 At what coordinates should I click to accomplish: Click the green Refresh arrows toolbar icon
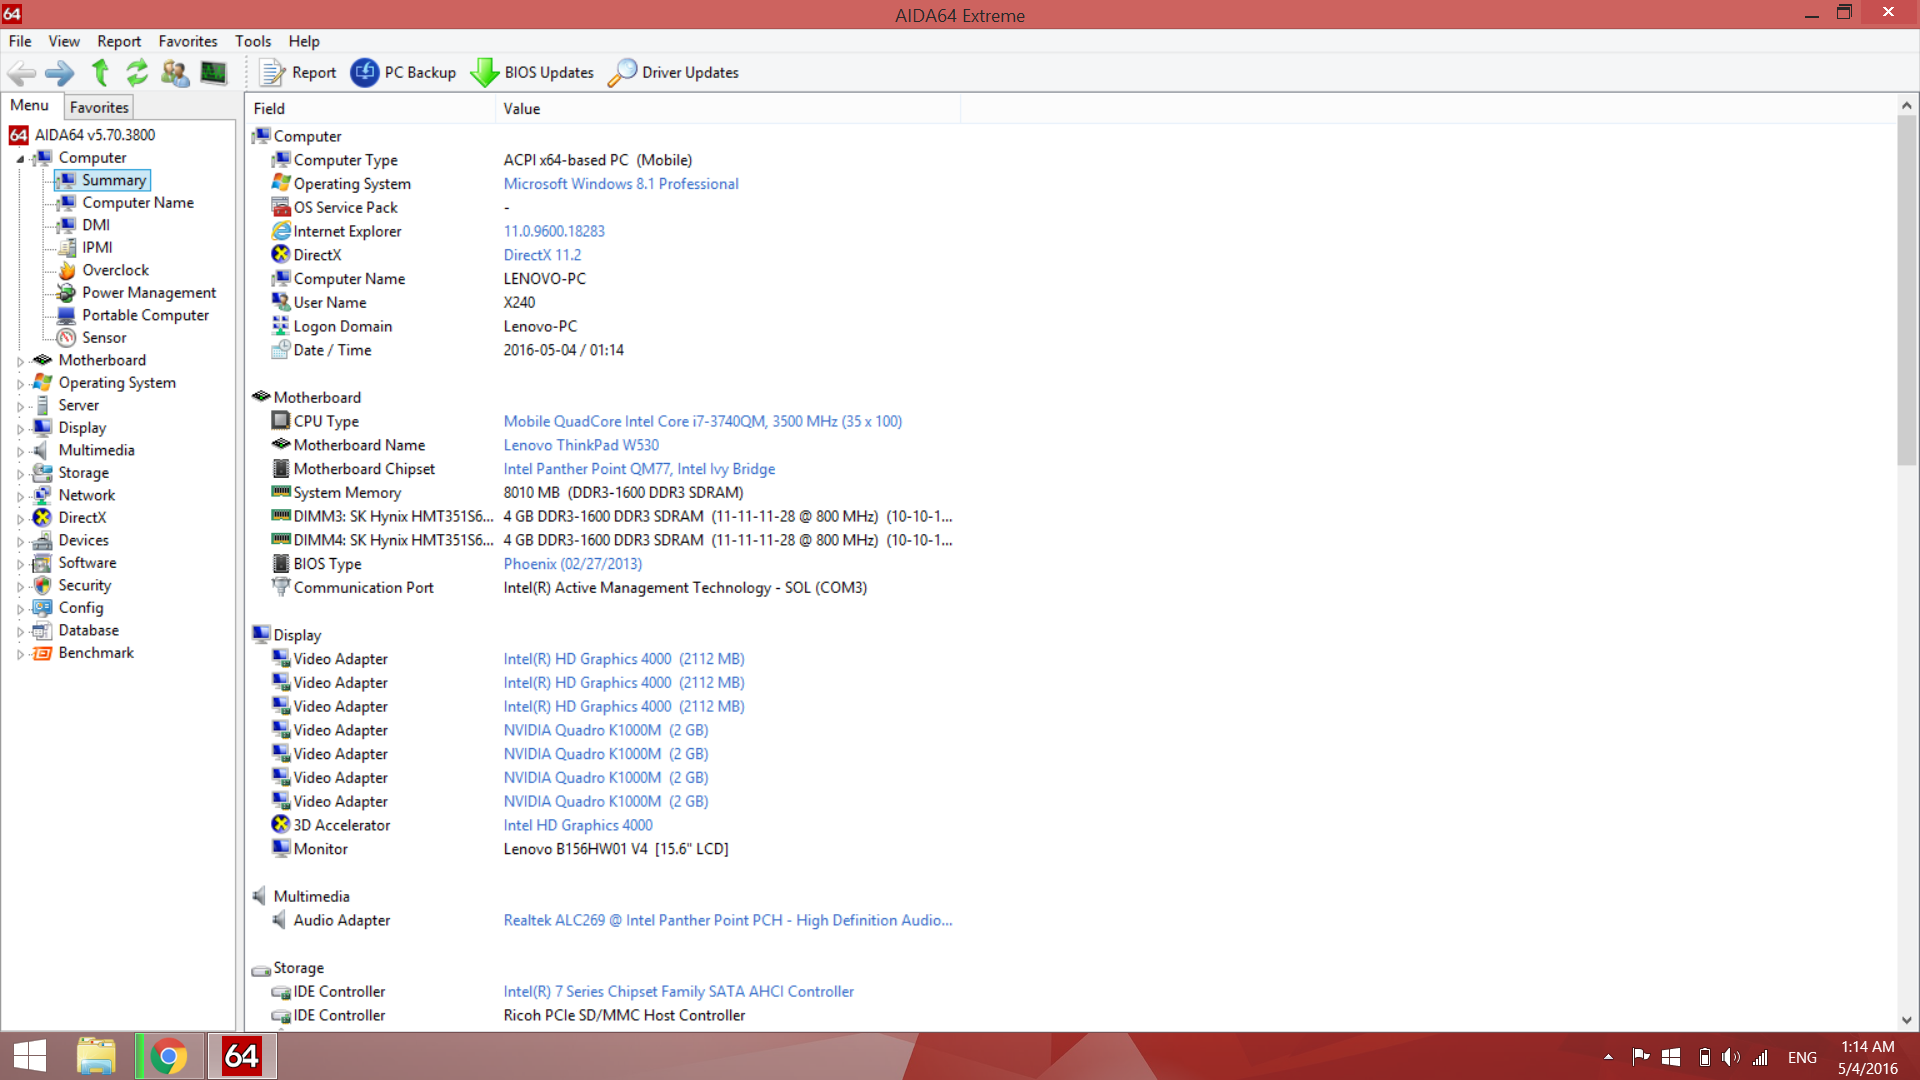tap(137, 72)
